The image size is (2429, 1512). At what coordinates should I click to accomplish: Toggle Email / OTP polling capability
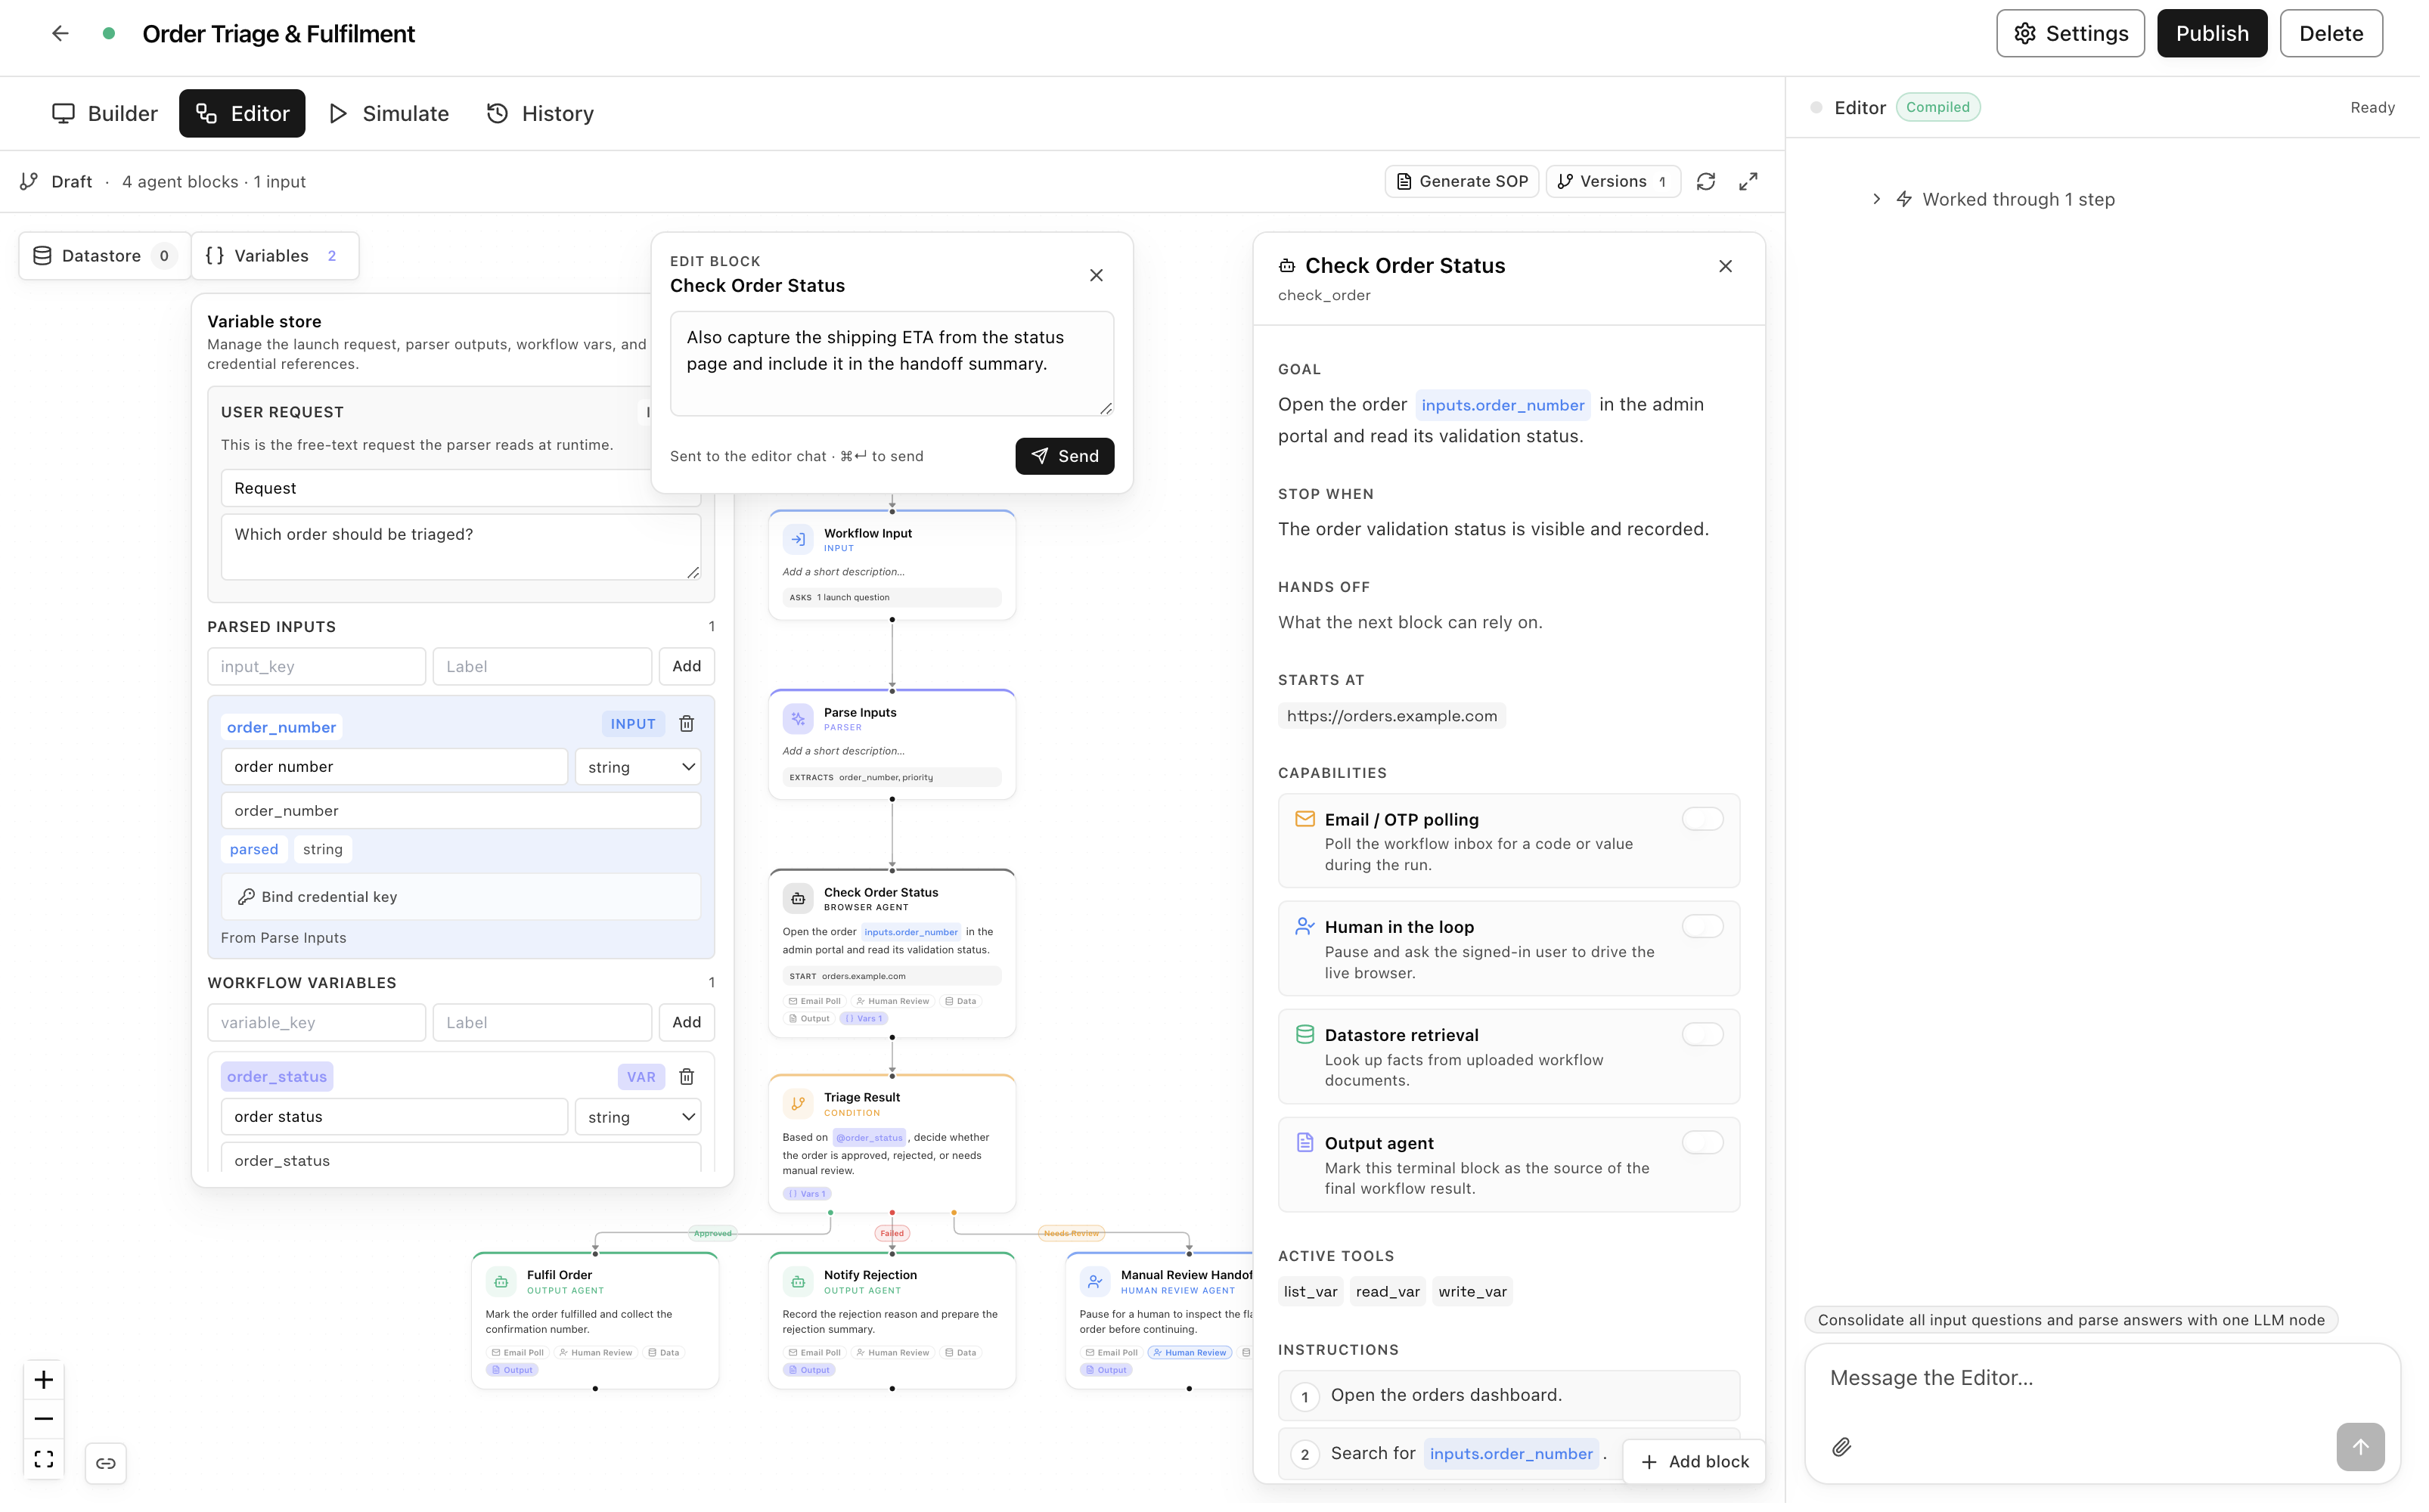1708,822
